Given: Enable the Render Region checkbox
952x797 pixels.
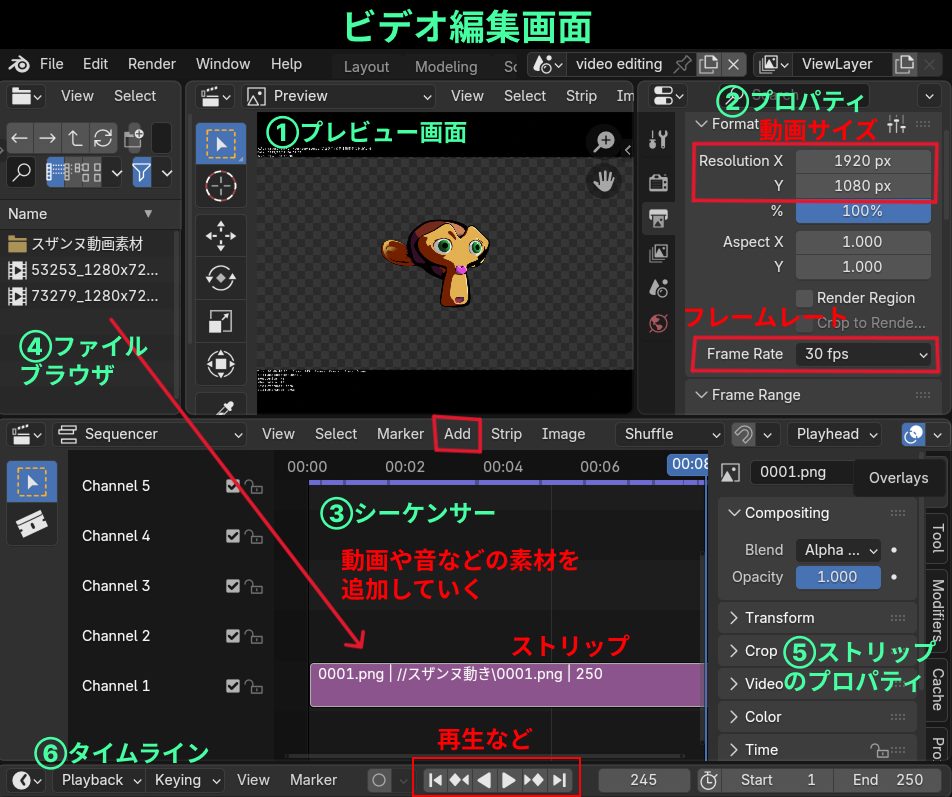Looking at the screenshot, I should pos(804,298).
